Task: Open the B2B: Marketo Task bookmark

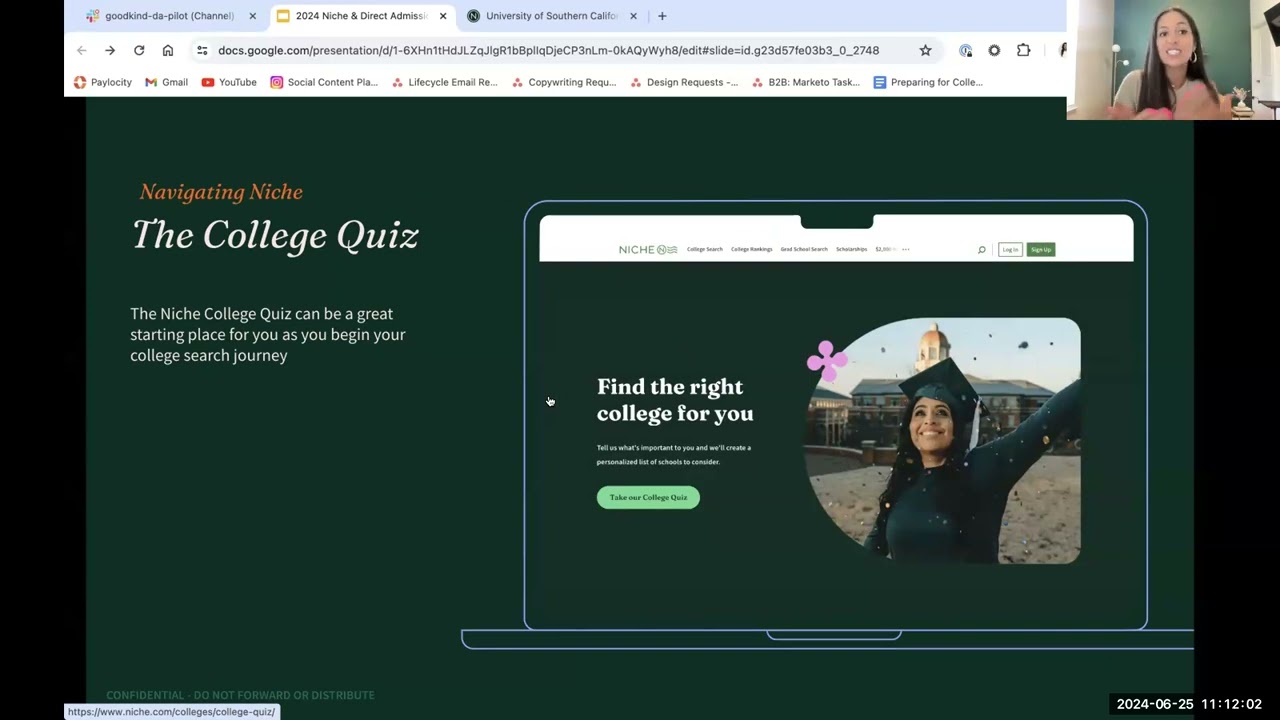Action: click(x=805, y=82)
